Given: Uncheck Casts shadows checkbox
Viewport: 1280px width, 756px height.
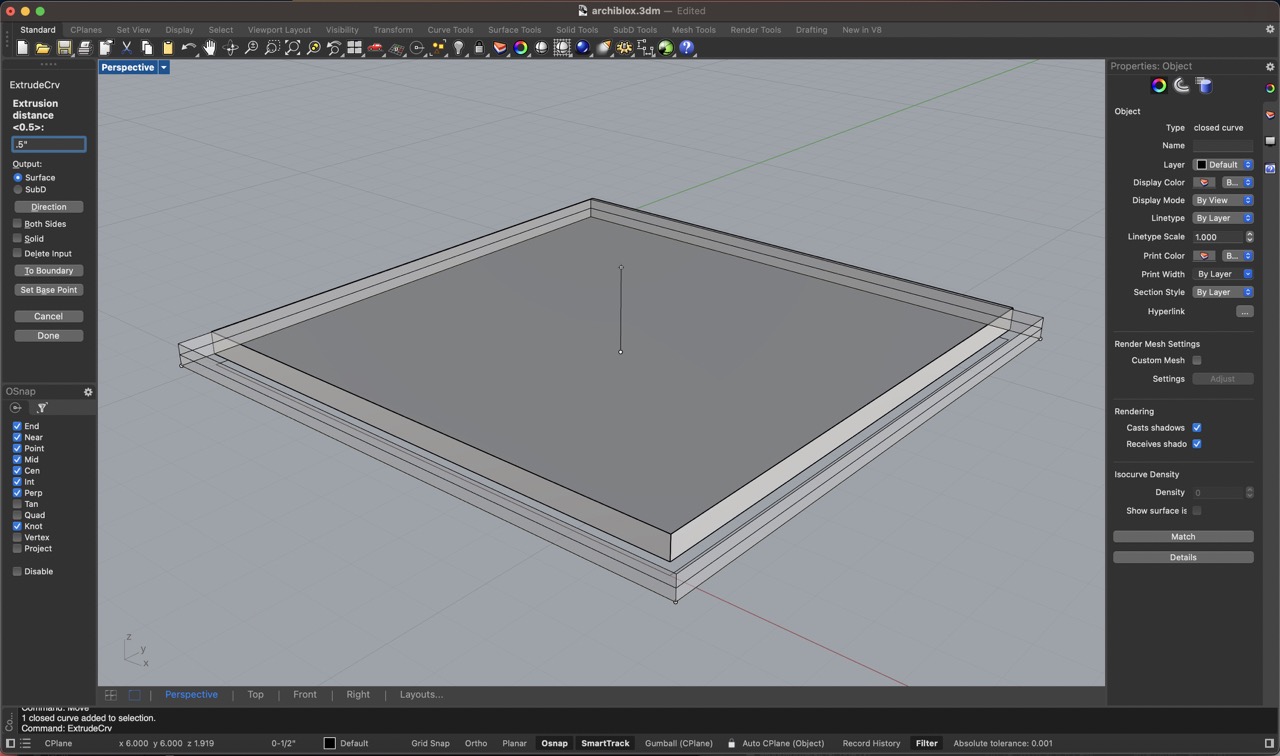Looking at the screenshot, I should [x=1197, y=427].
